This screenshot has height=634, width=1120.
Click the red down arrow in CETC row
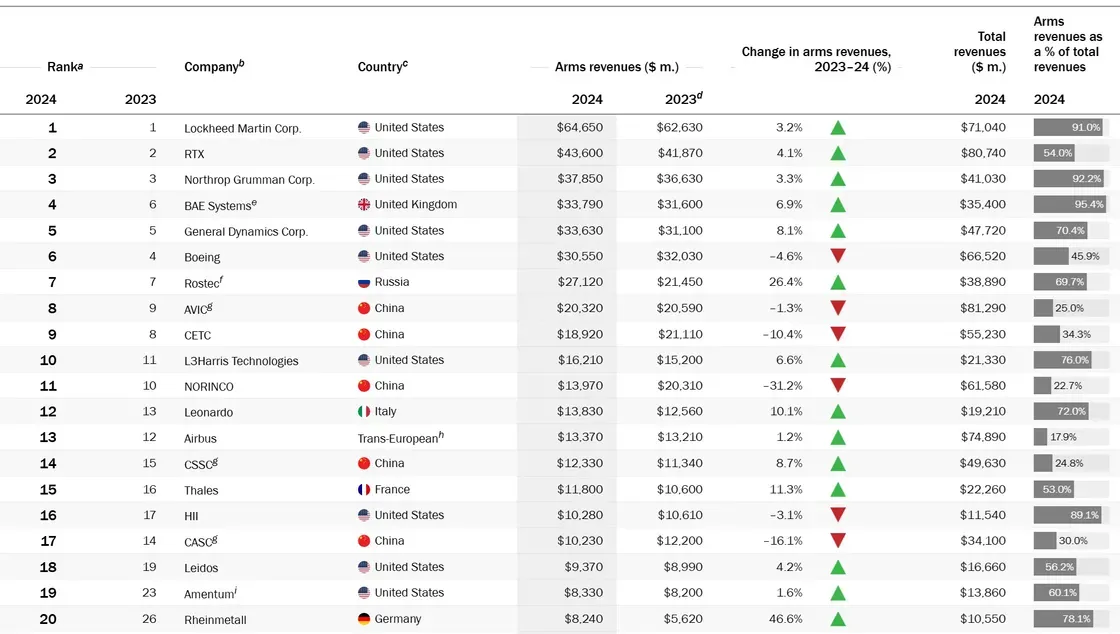point(838,333)
